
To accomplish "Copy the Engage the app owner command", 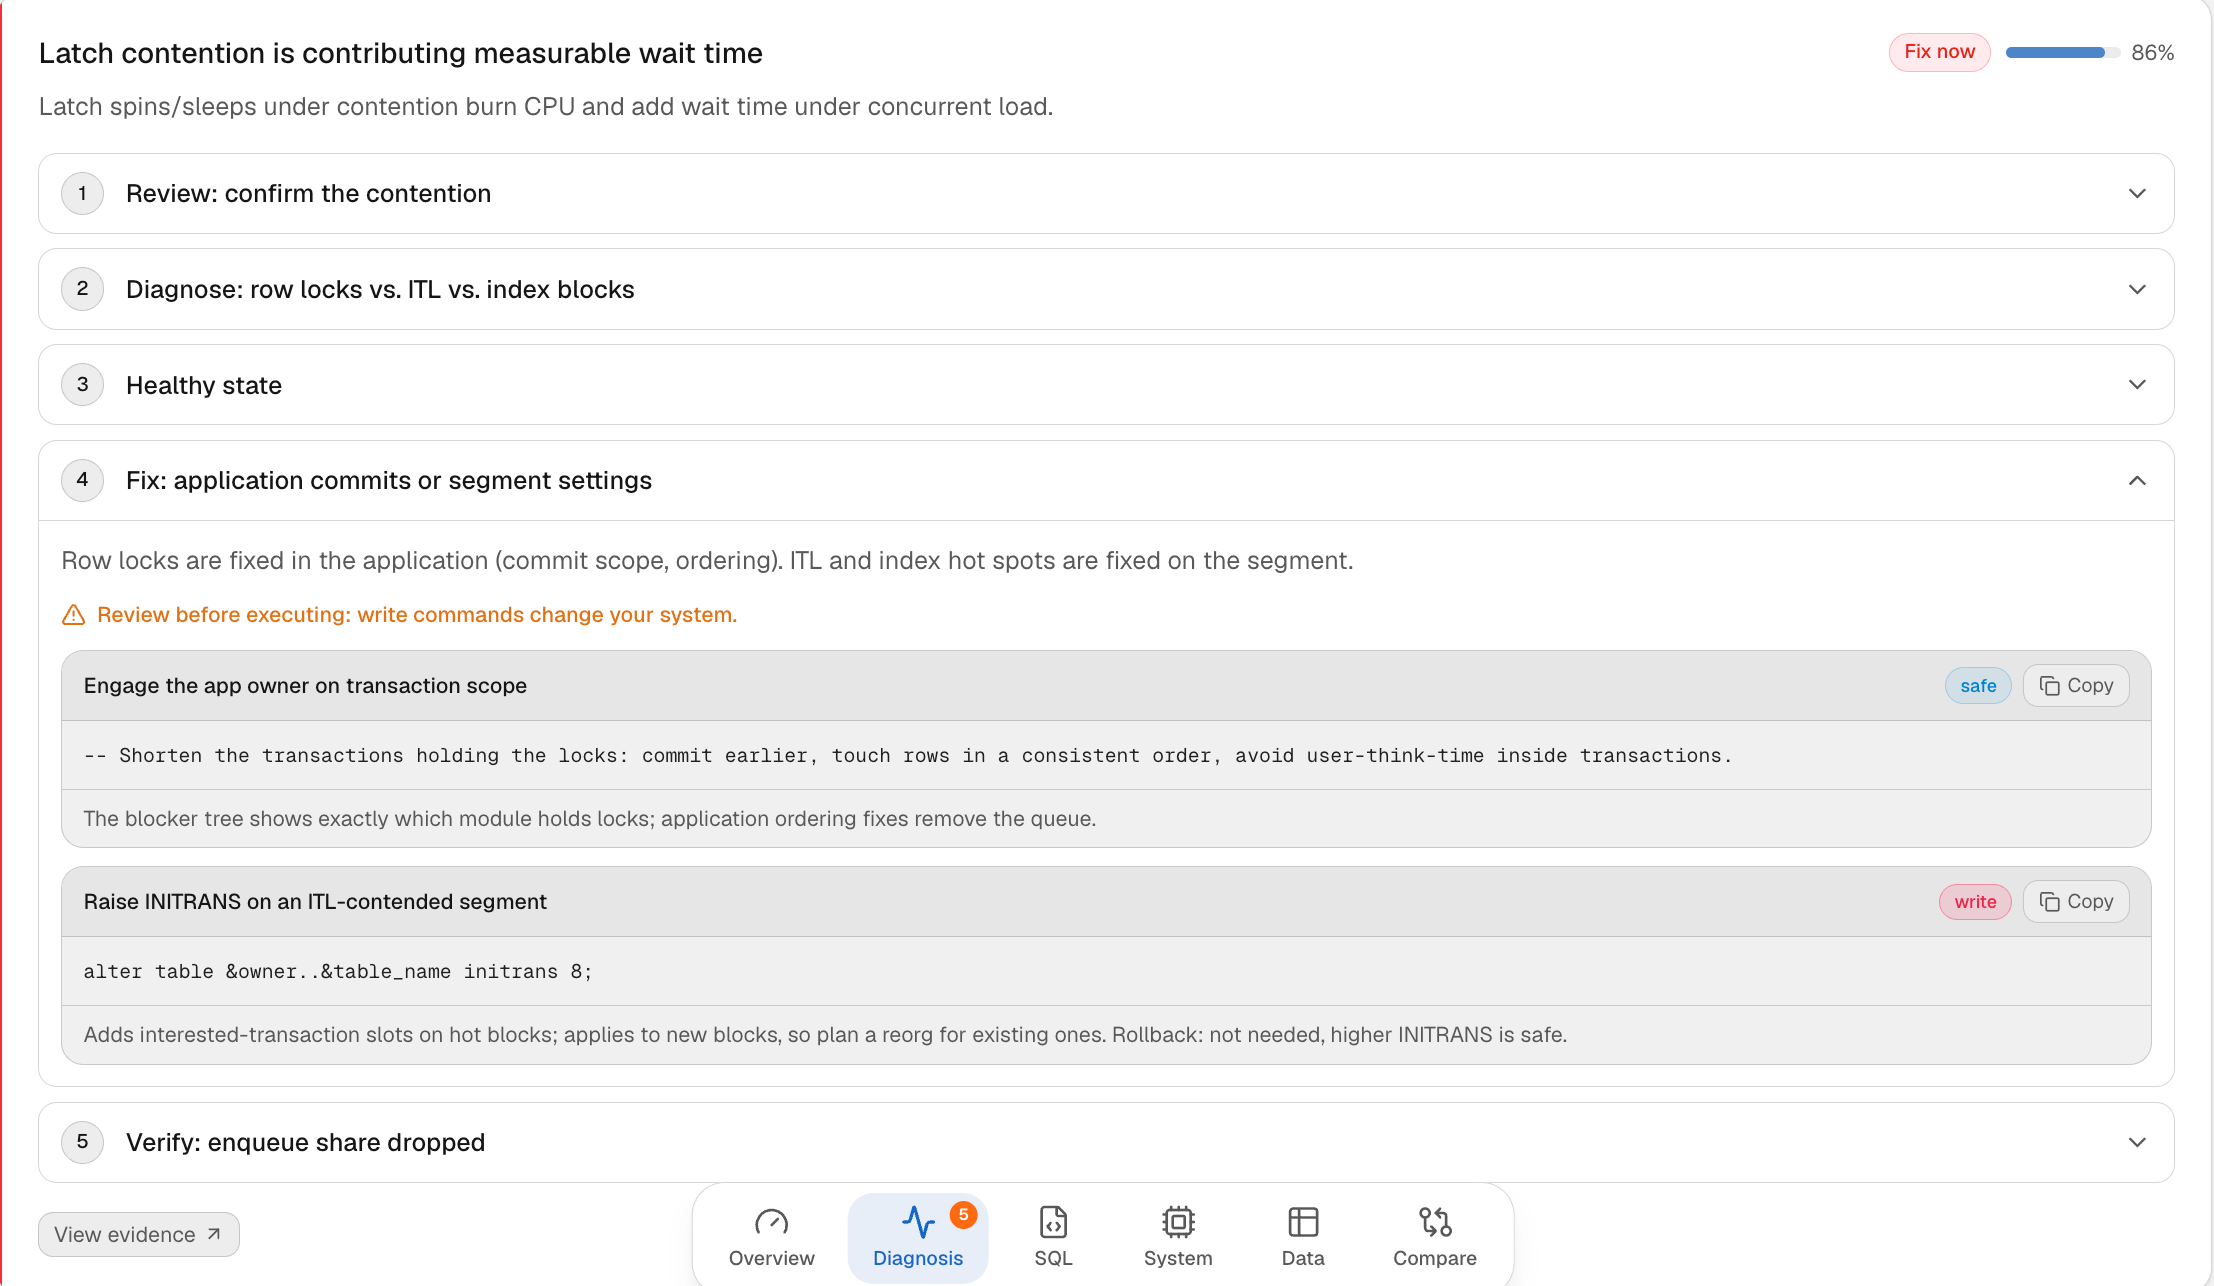I will [x=2076, y=686].
